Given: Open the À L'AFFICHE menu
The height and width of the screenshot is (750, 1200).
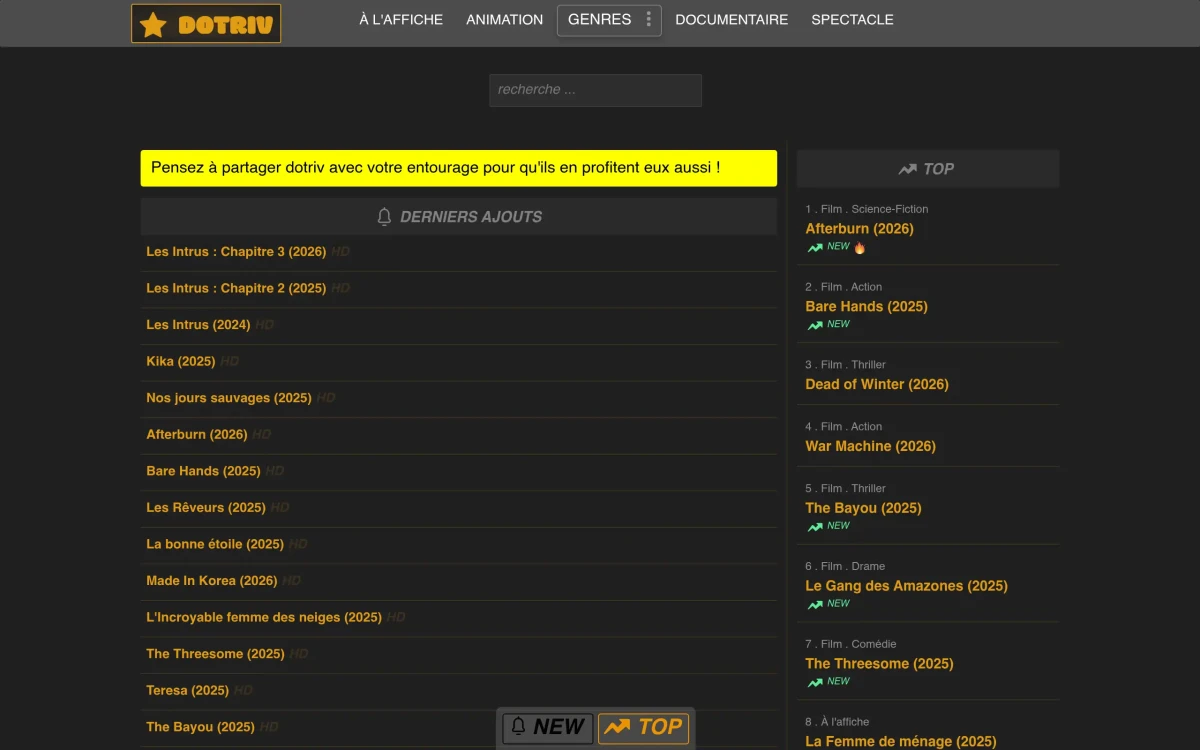Looking at the screenshot, I should [x=401, y=19].
